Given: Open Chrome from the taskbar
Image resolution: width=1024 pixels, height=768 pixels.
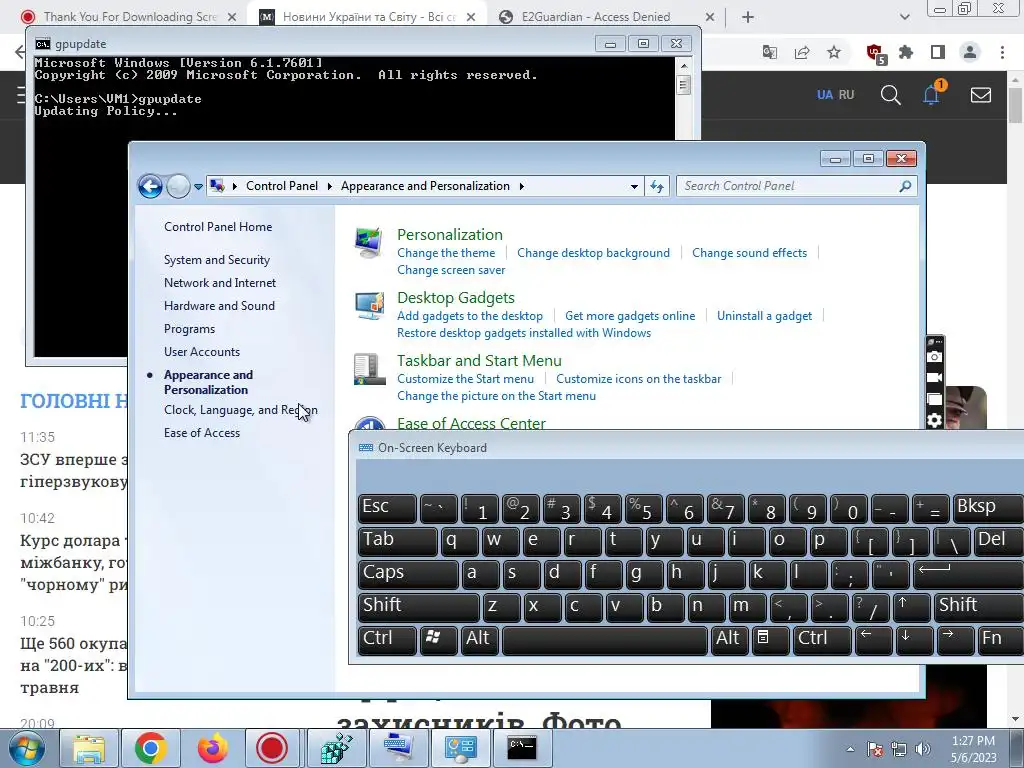Looking at the screenshot, I should coord(150,748).
